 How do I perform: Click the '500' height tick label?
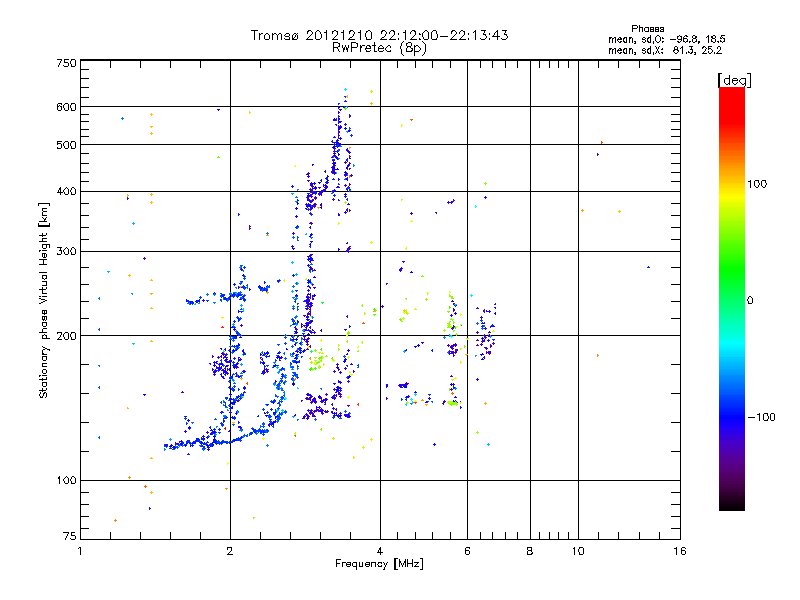pos(66,145)
